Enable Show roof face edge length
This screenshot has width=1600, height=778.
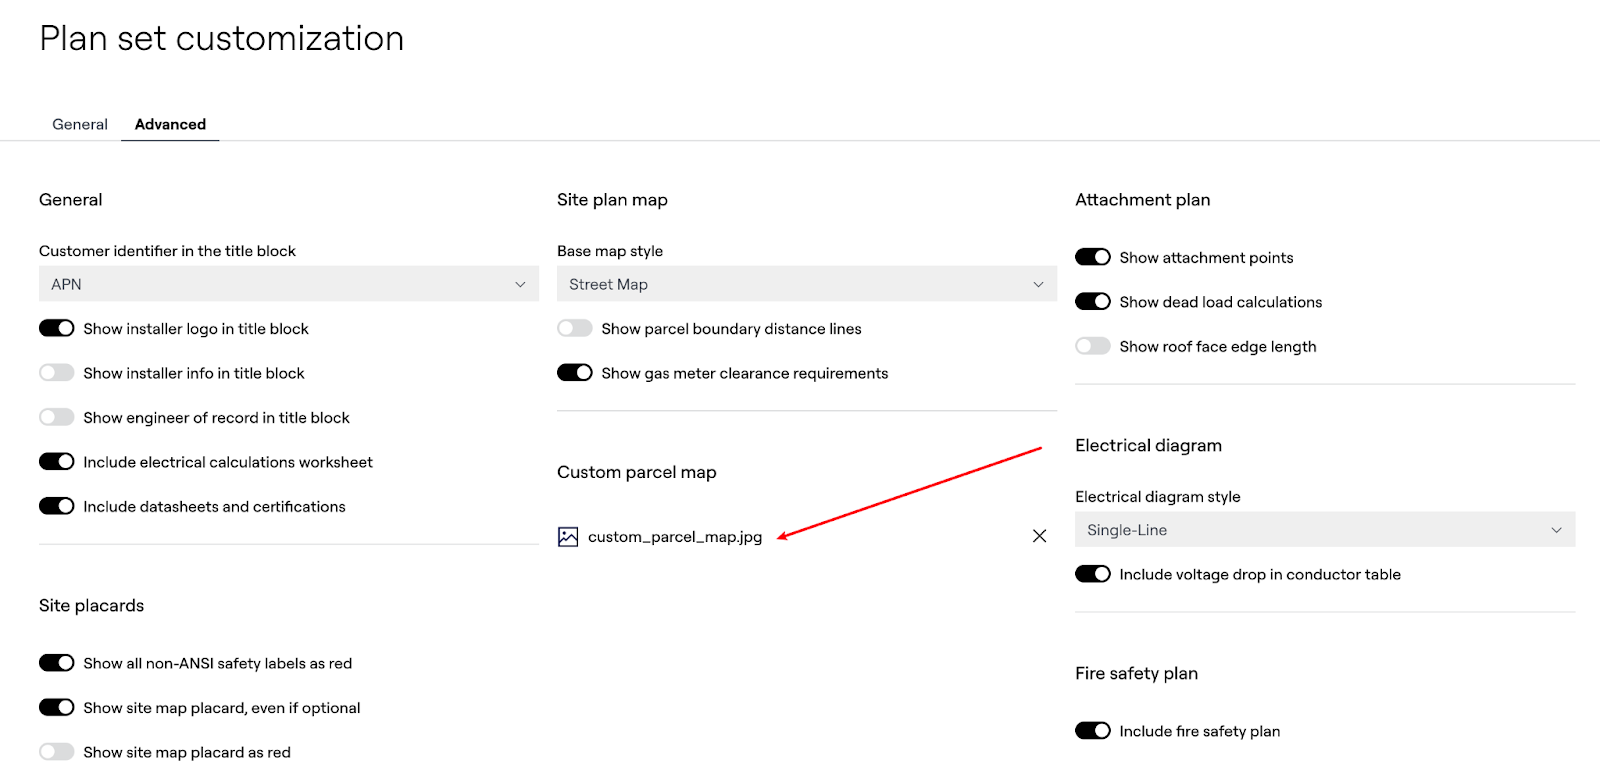tap(1093, 346)
